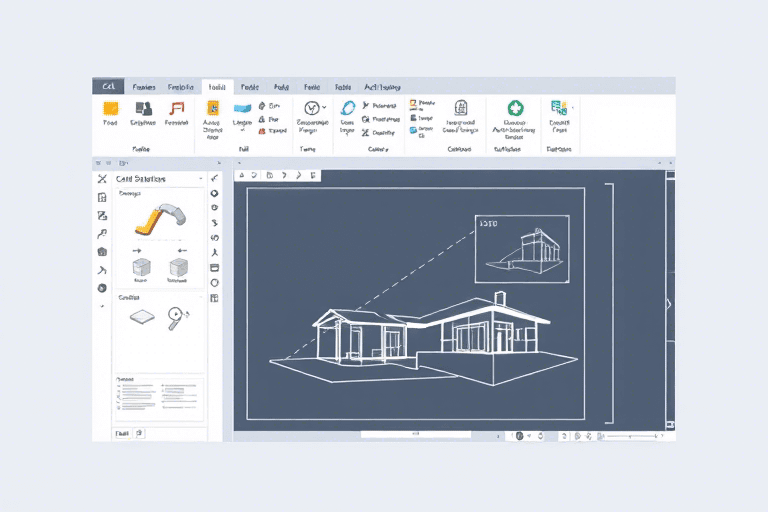This screenshot has height=512, width=768.
Task: Expand the side panel header dropdown arrow
Action: coord(201,179)
